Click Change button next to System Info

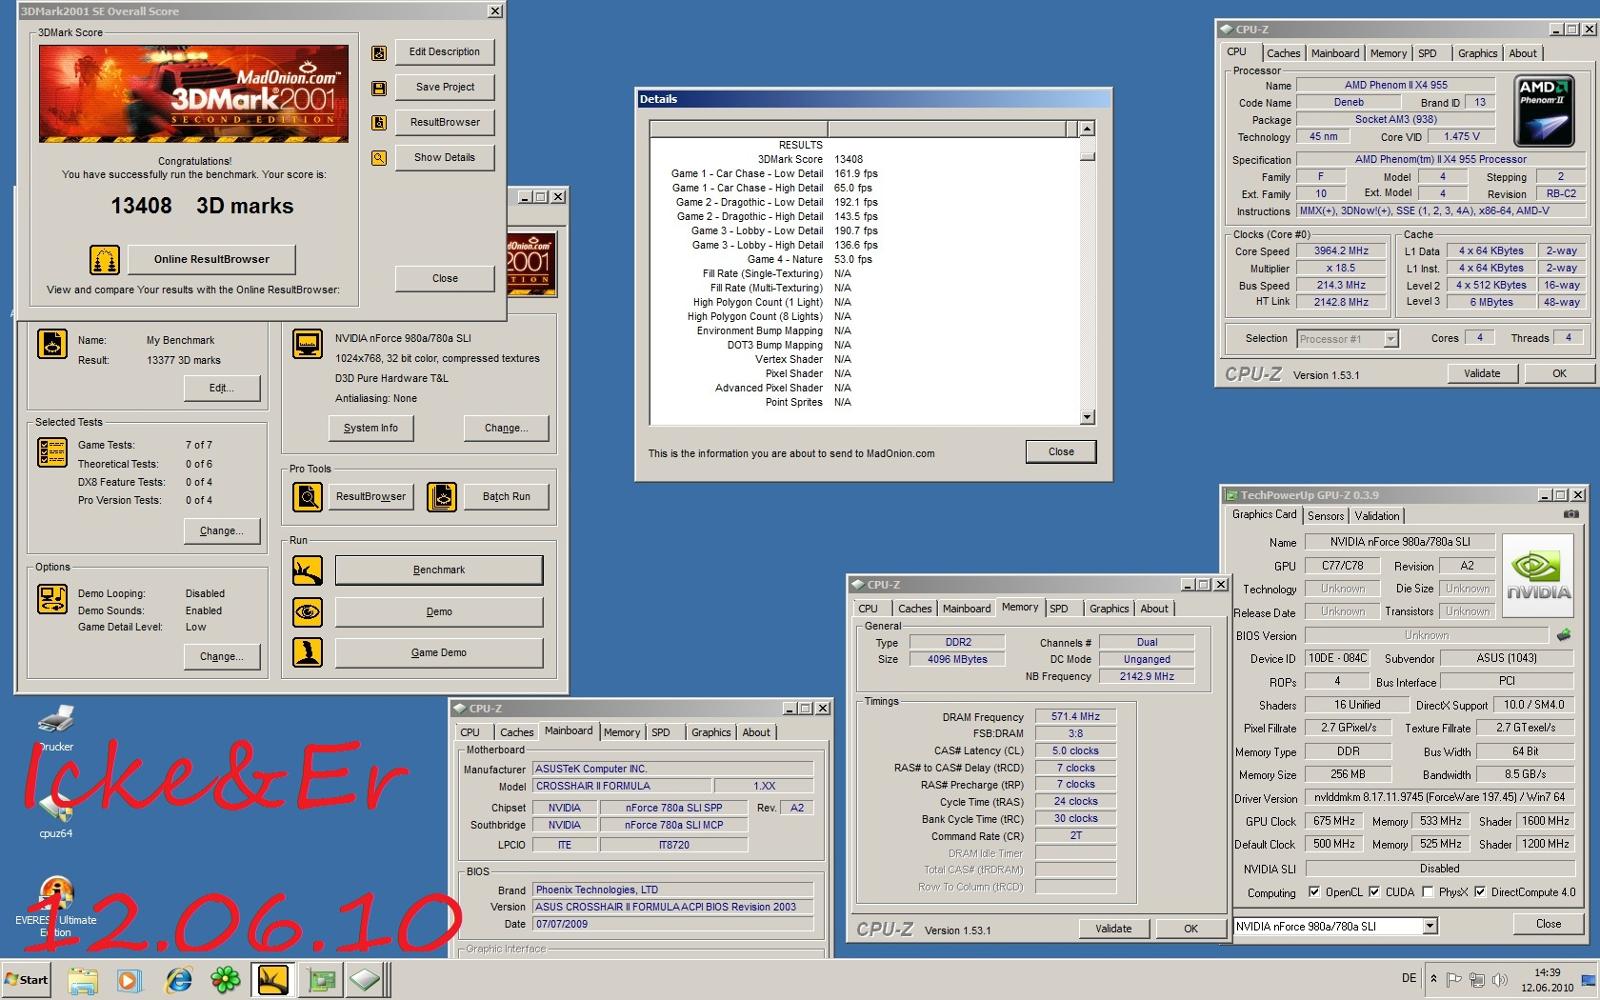(x=506, y=428)
